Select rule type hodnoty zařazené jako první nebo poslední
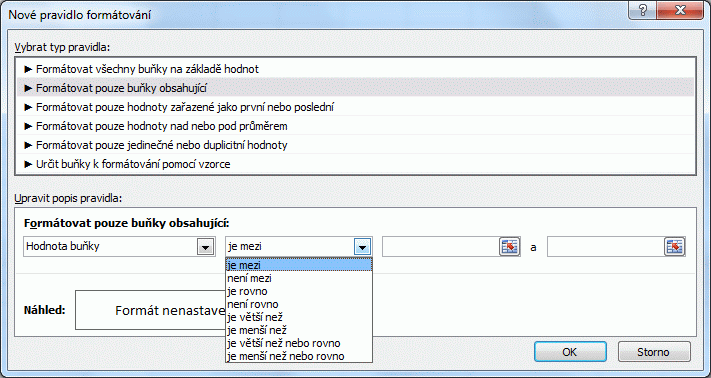Screen dimensions: 711x378 pos(356,107)
